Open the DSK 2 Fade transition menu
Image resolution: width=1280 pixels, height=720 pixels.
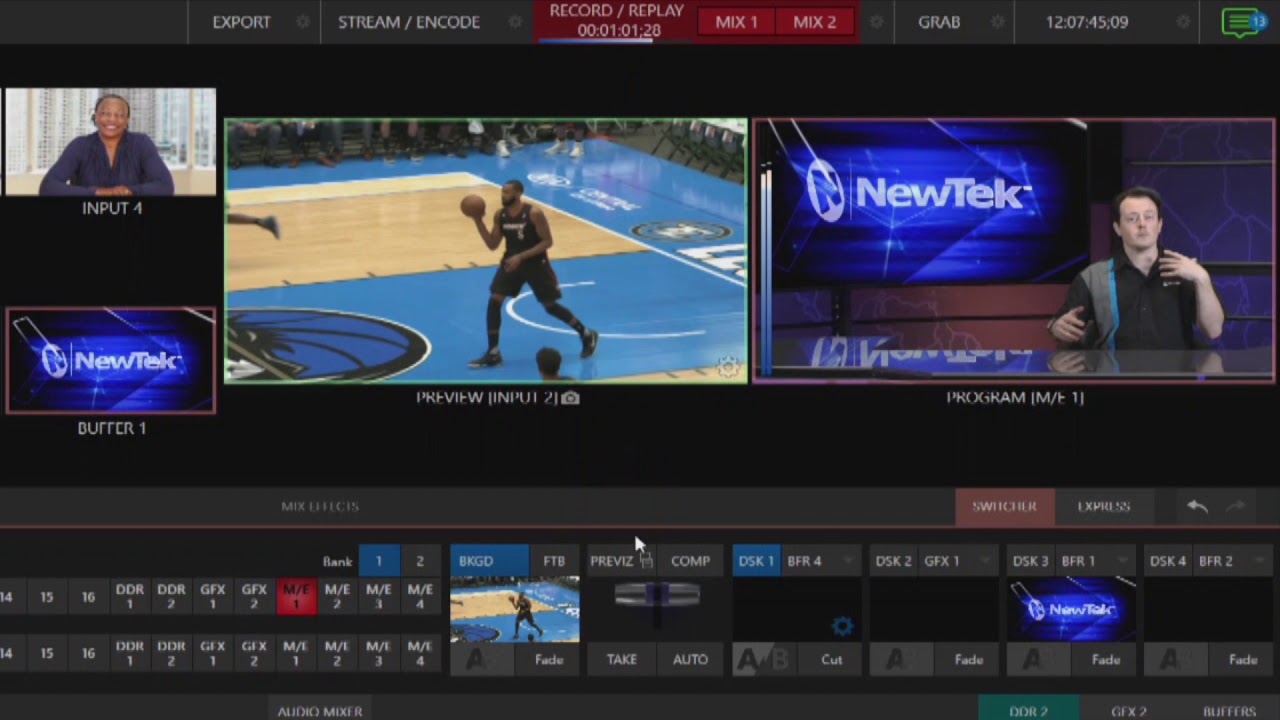click(x=968, y=660)
